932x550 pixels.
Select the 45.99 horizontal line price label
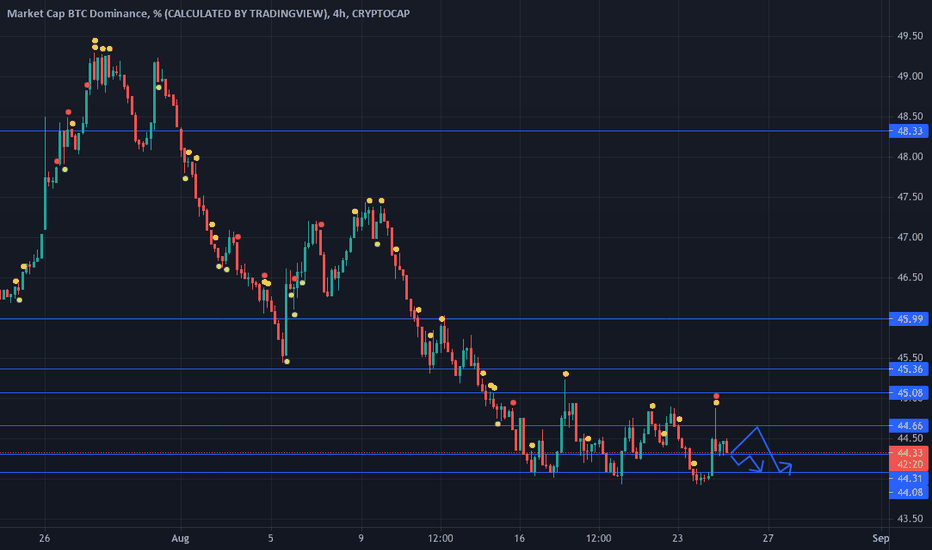click(908, 319)
